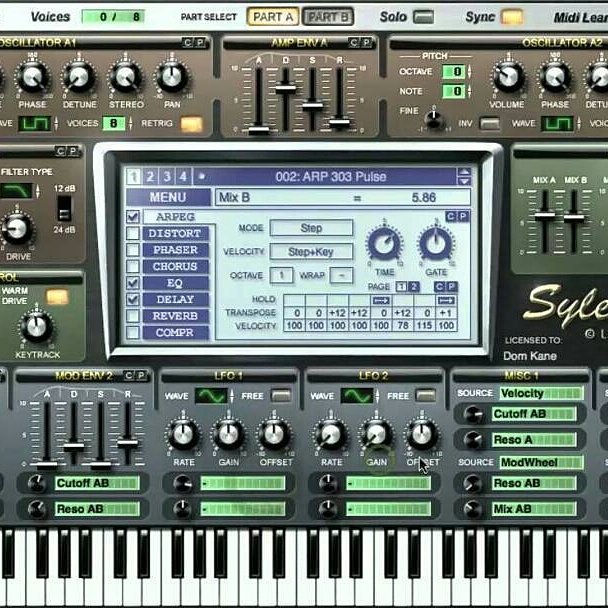Paste Mod Env 2 with P button
608x608 pixels.
click(x=141, y=375)
